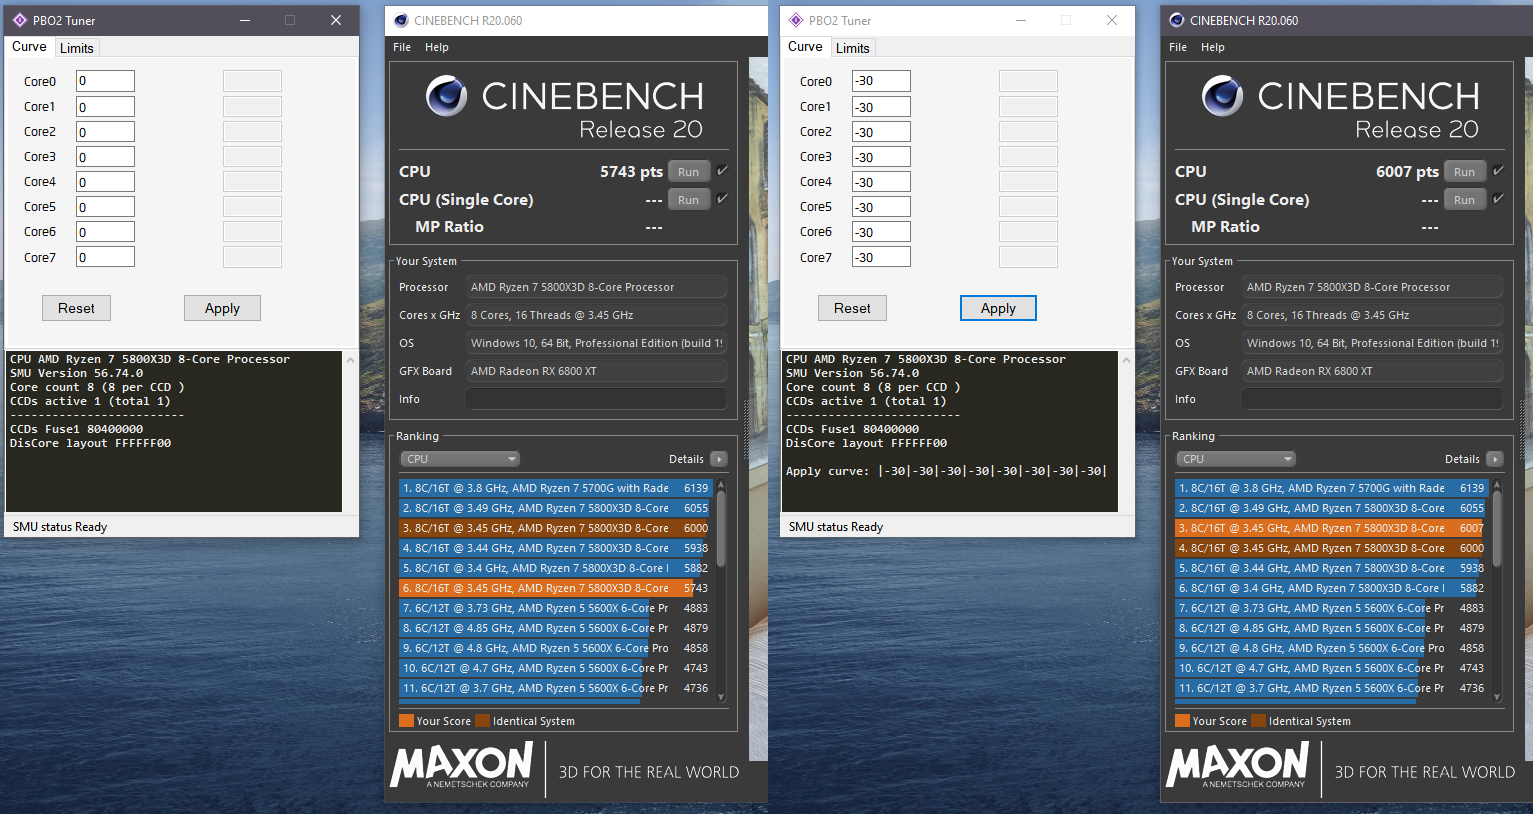Run the CPU test next to 6007 pts

pyautogui.click(x=1465, y=172)
